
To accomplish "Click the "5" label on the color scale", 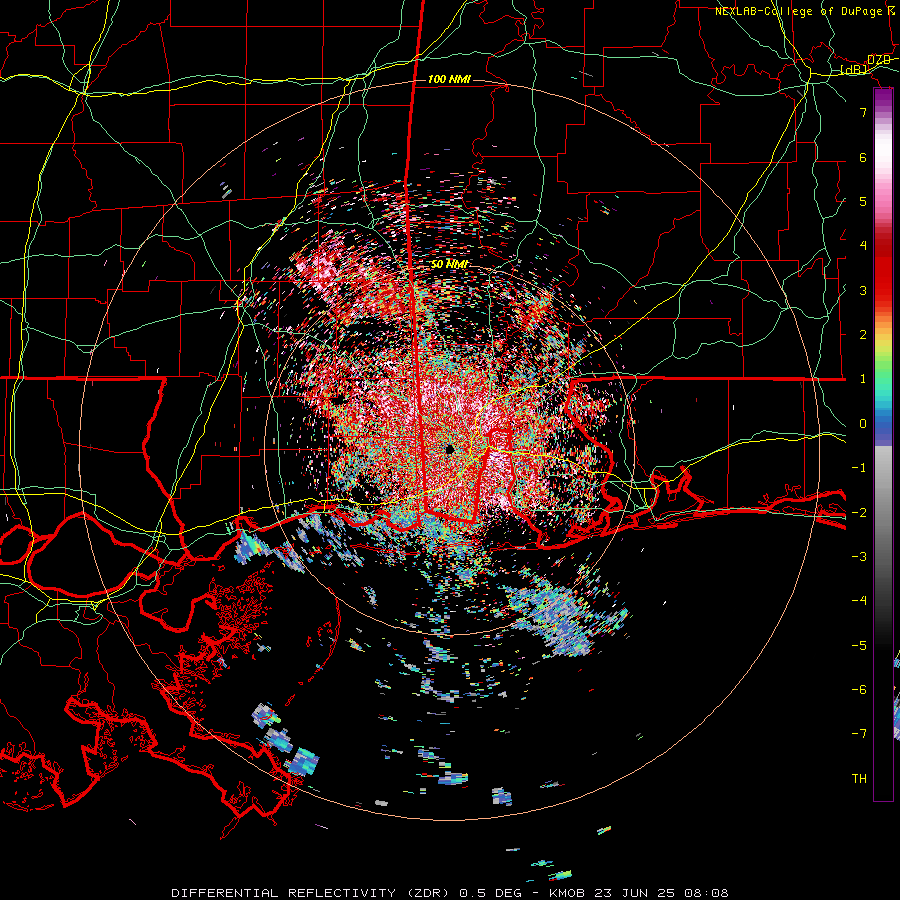I will pyautogui.click(x=863, y=201).
